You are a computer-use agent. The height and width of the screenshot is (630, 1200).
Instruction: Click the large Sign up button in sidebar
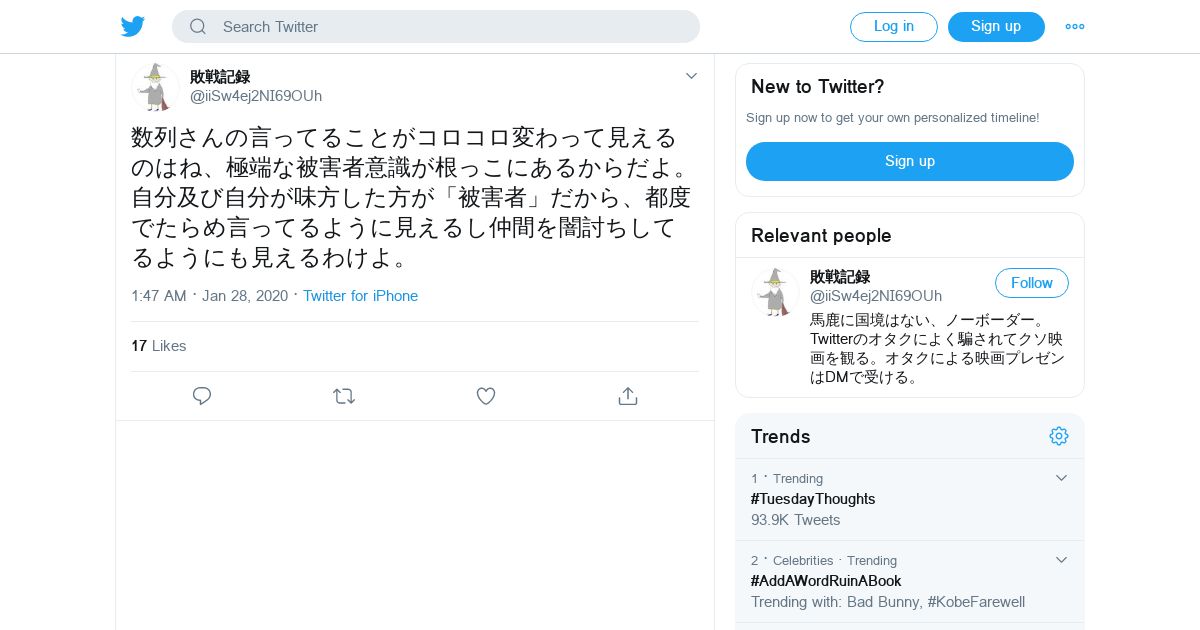point(910,161)
